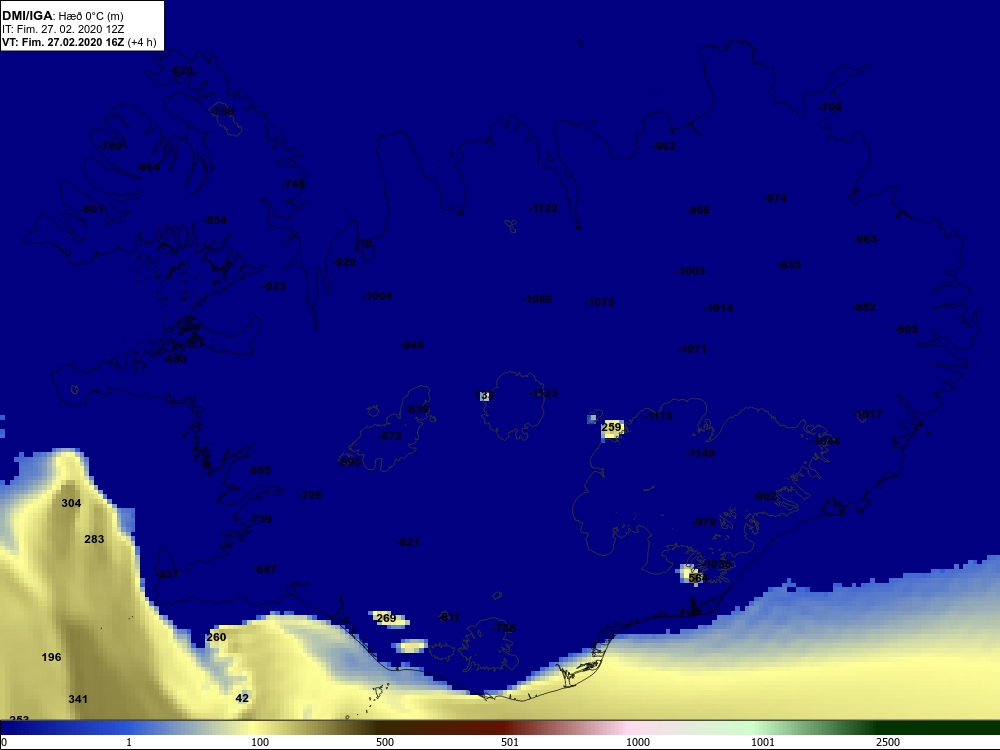Click the -780 value label
The height and width of the screenshot is (750, 1000).
coord(110,146)
